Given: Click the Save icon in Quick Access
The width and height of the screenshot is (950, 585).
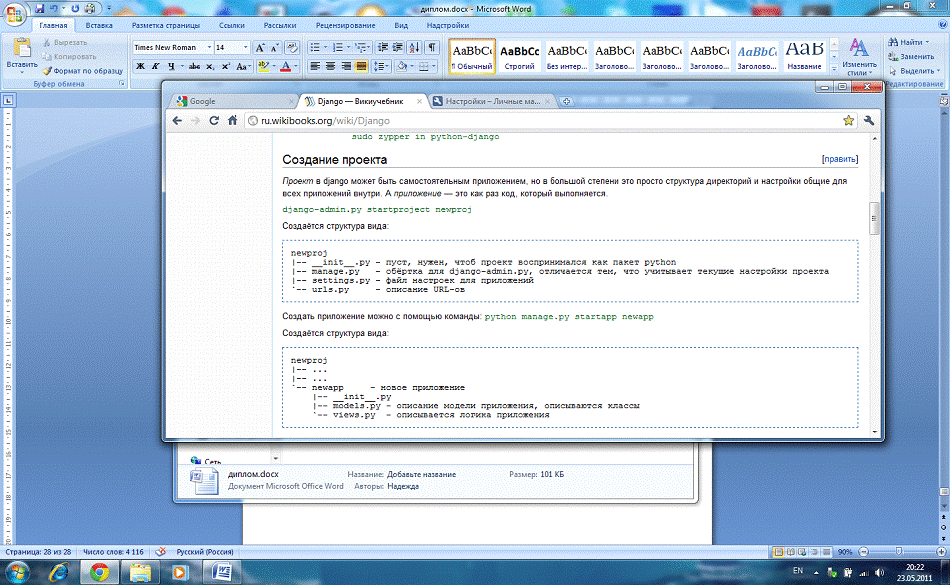Looking at the screenshot, I should pos(39,8).
